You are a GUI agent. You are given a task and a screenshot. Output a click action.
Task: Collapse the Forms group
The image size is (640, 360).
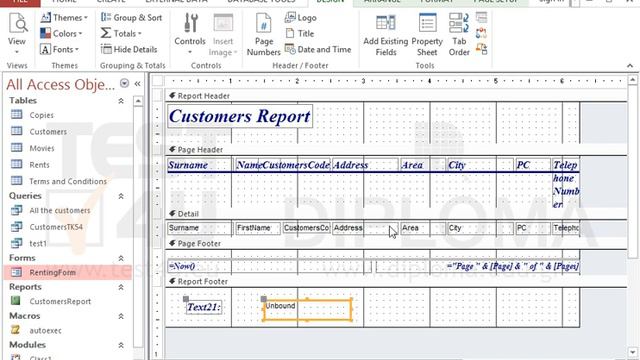click(x=121, y=258)
